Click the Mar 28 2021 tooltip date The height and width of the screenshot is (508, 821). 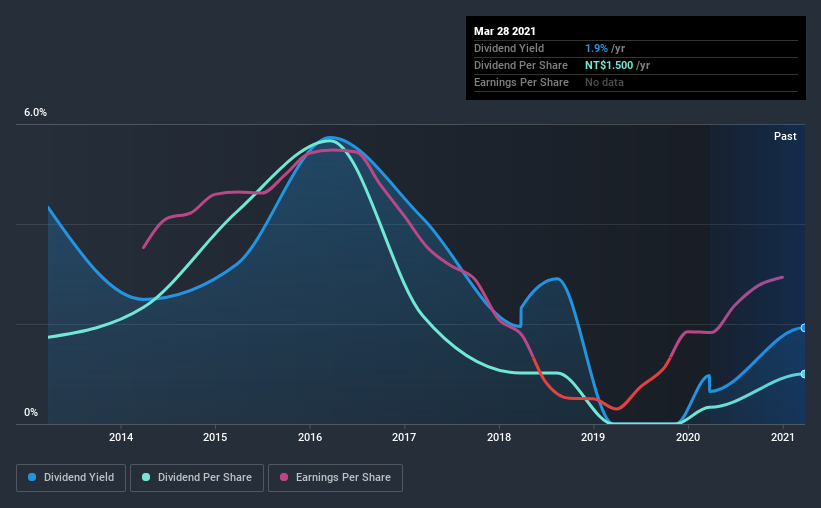click(505, 31)
